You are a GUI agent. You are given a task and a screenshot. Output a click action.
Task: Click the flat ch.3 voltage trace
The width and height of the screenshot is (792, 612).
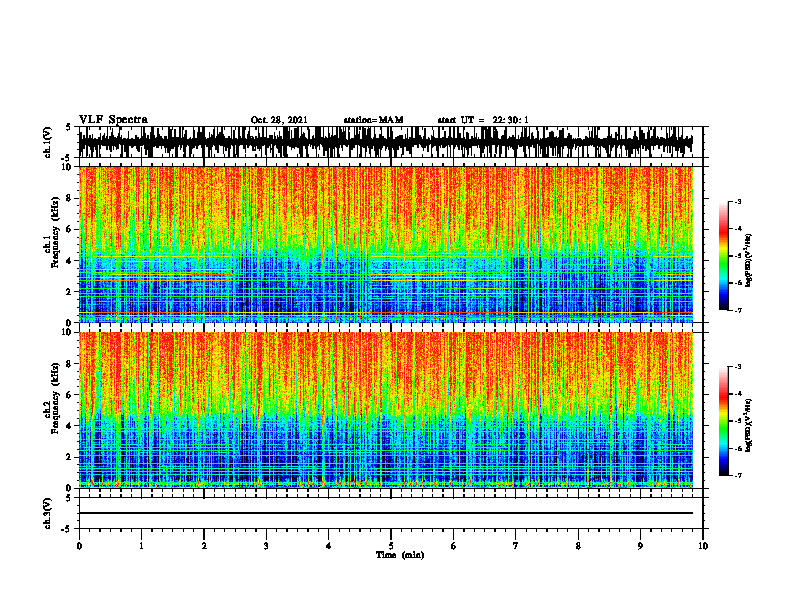tap(386, 513)
